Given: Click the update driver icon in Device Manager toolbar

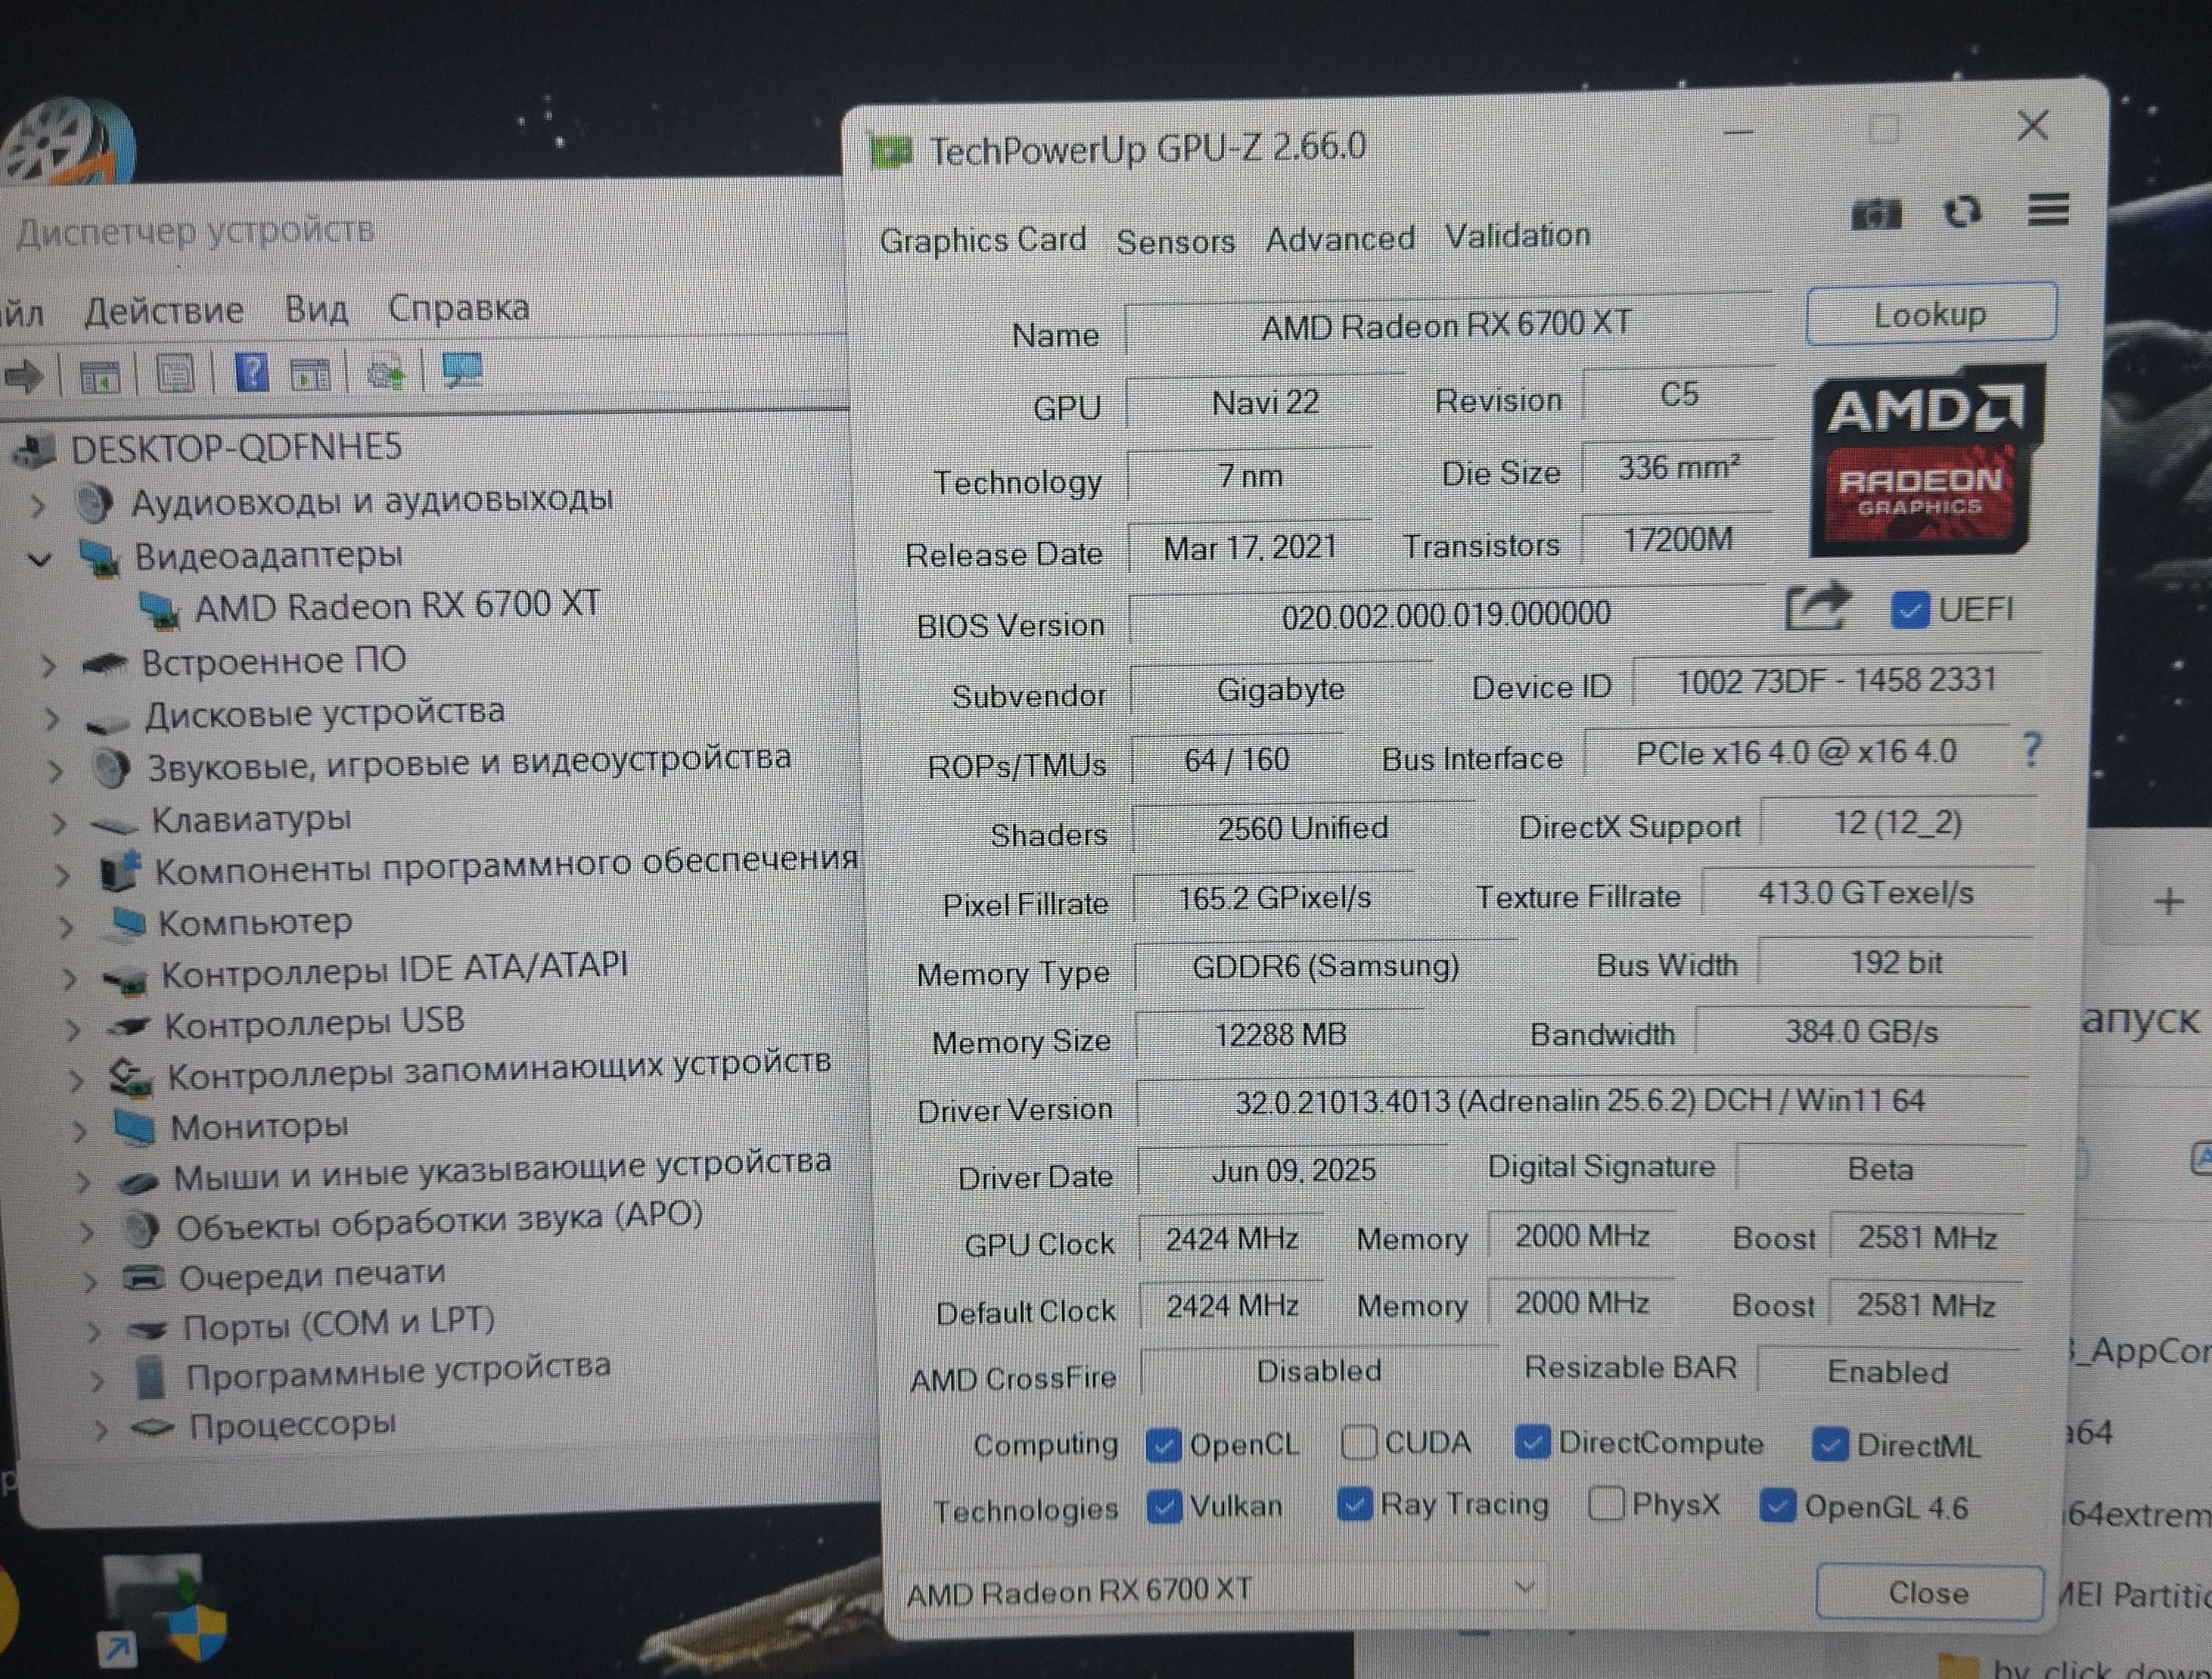Looking at the screenshot, I should pos(386,374).
